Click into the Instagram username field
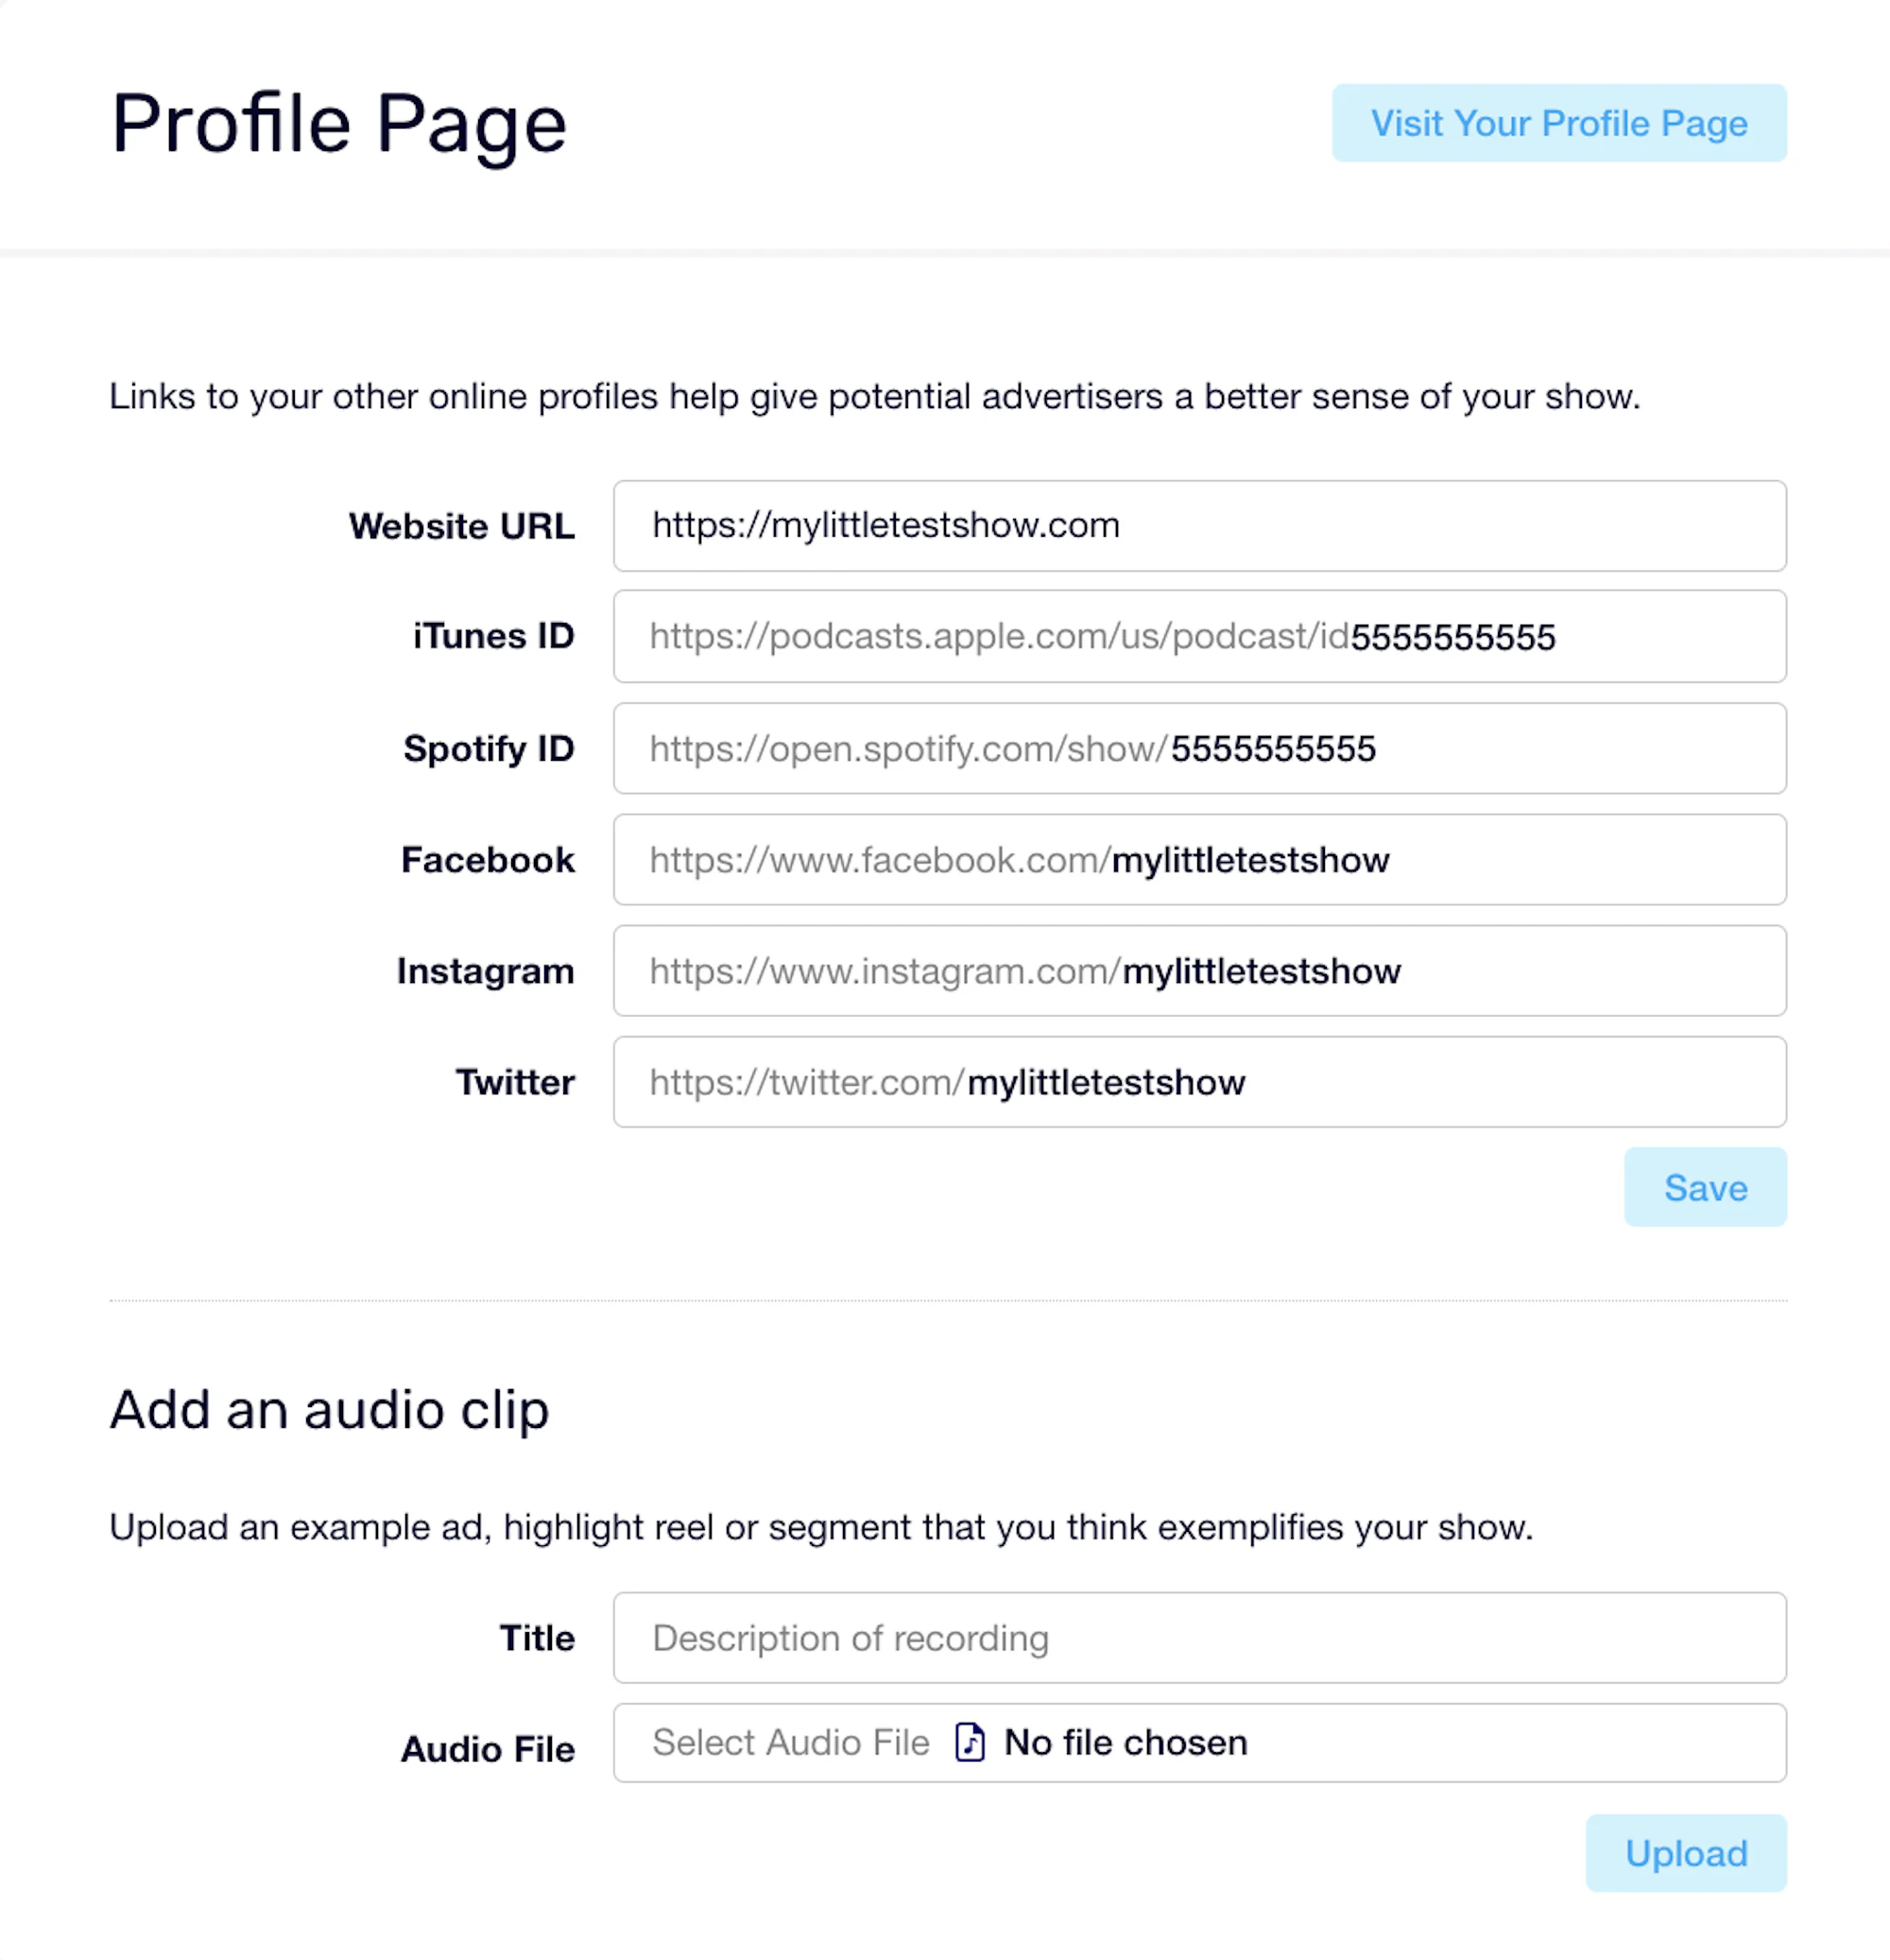 point(1199,971)
